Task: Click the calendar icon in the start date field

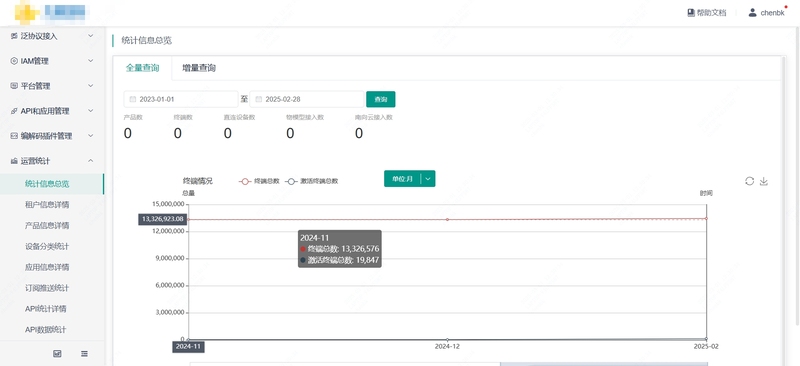Action: click(133, 99)
